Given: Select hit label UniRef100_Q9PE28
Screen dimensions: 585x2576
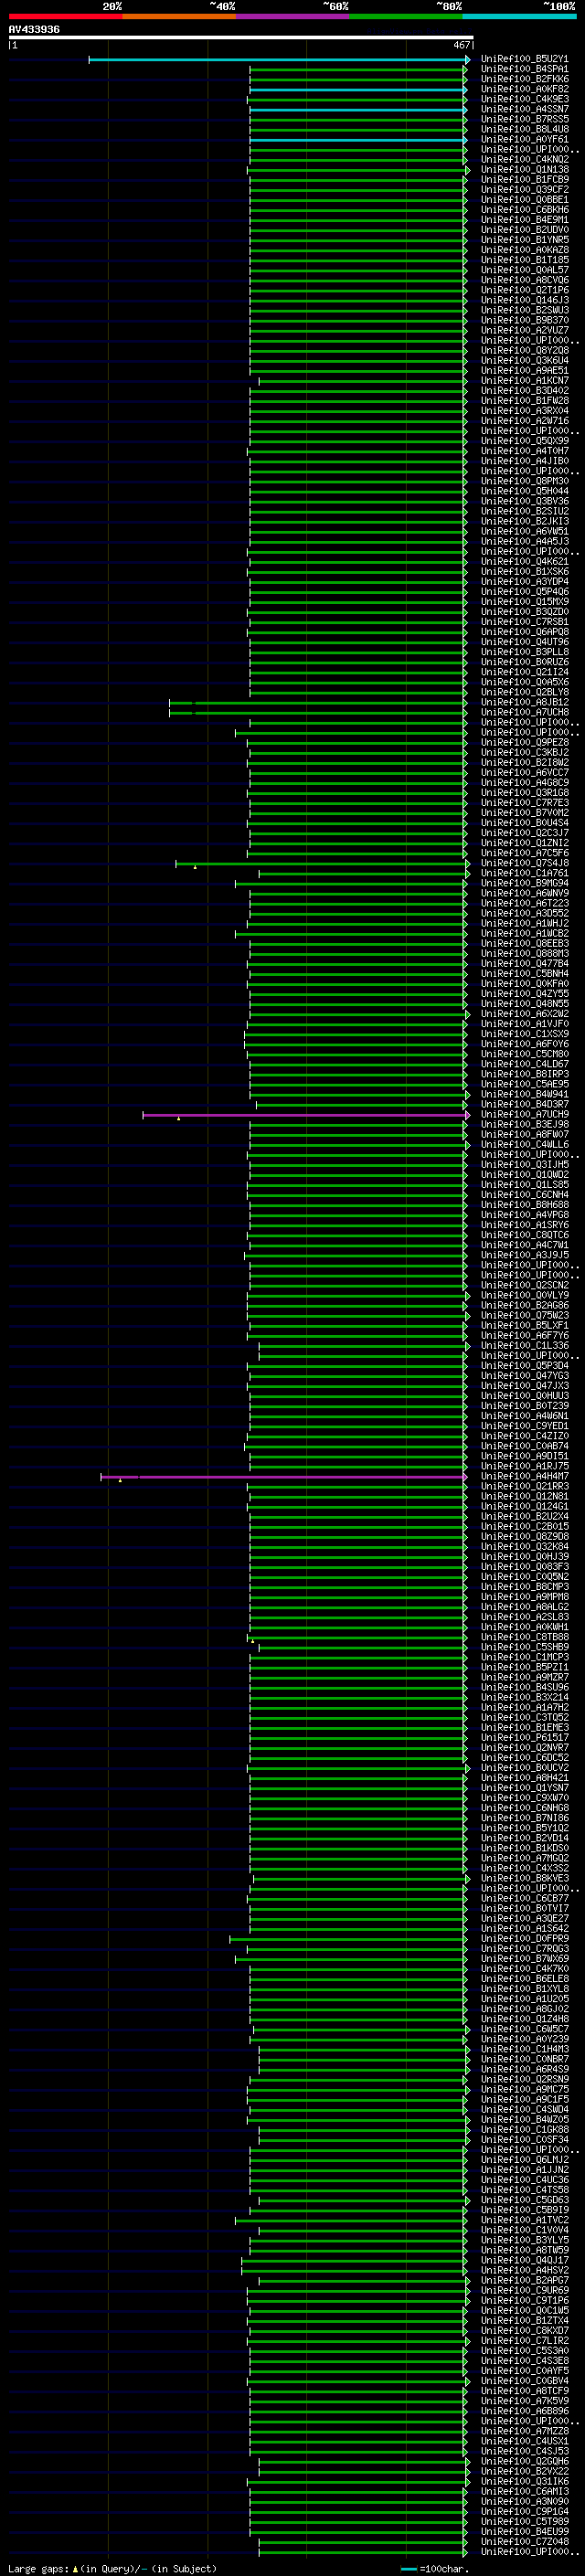Looking at the screenshot, I should point(525,743).
